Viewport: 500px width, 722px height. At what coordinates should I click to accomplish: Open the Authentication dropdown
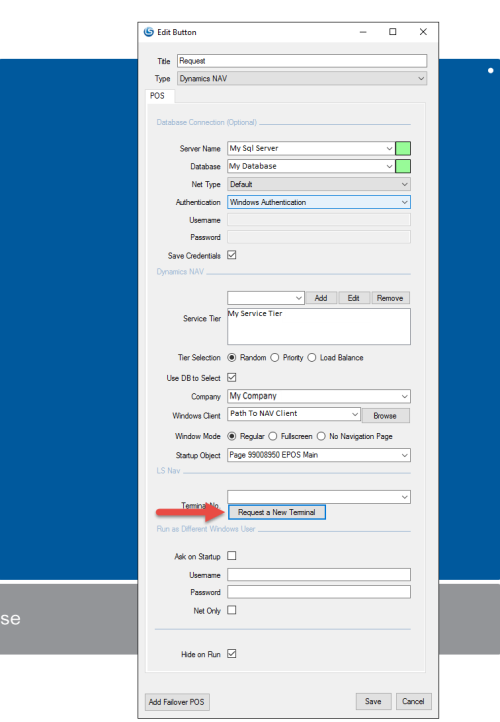pyautogui.click(x=319, y=202)
